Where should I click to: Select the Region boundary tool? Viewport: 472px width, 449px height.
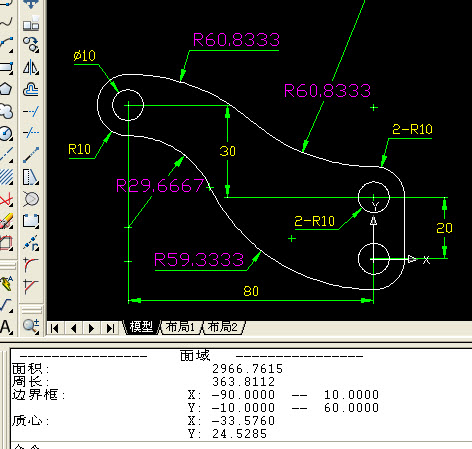6,243
